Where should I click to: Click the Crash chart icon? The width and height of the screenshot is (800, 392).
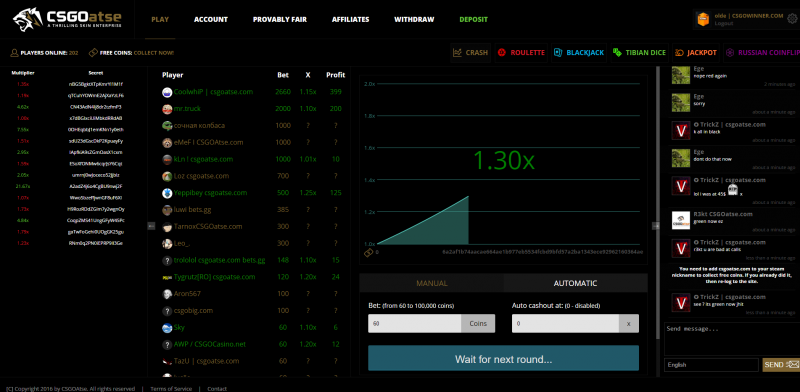pos(457,53)
